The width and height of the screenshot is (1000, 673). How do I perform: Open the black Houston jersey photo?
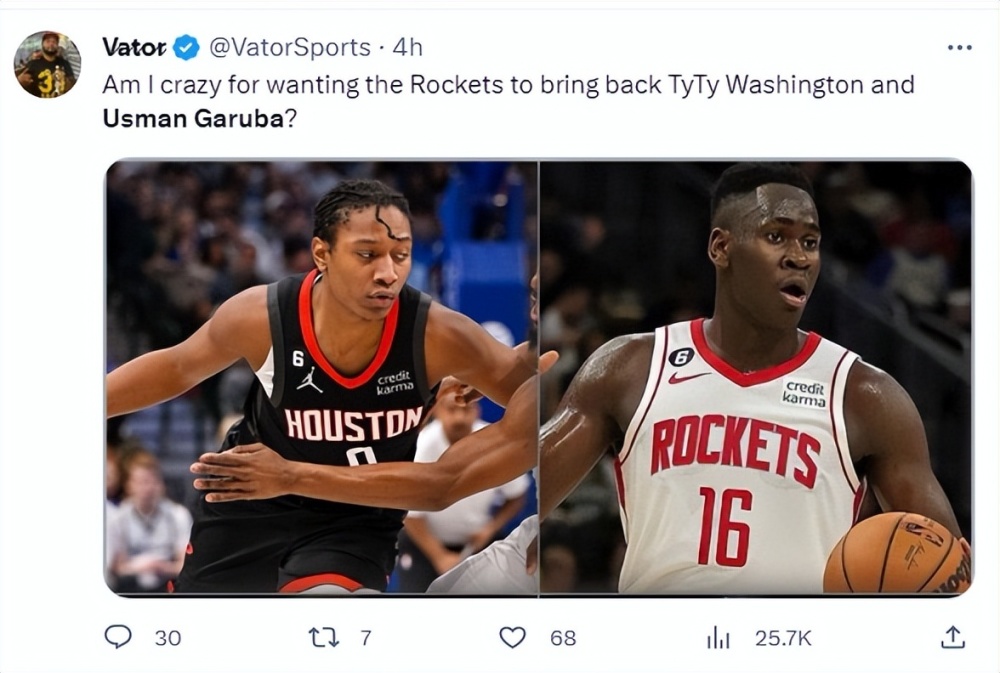[321, 378]
